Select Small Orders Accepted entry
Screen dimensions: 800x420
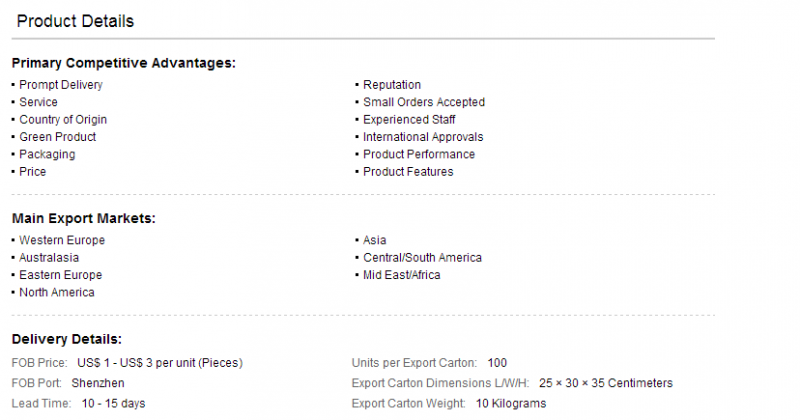coord(424,102)
